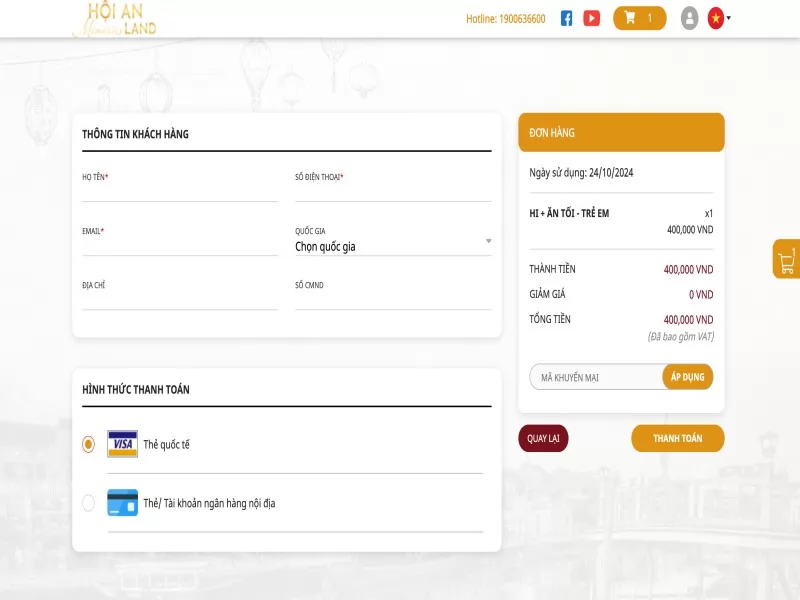Click the Vietnam flag language icon

[x=715, y=18]
